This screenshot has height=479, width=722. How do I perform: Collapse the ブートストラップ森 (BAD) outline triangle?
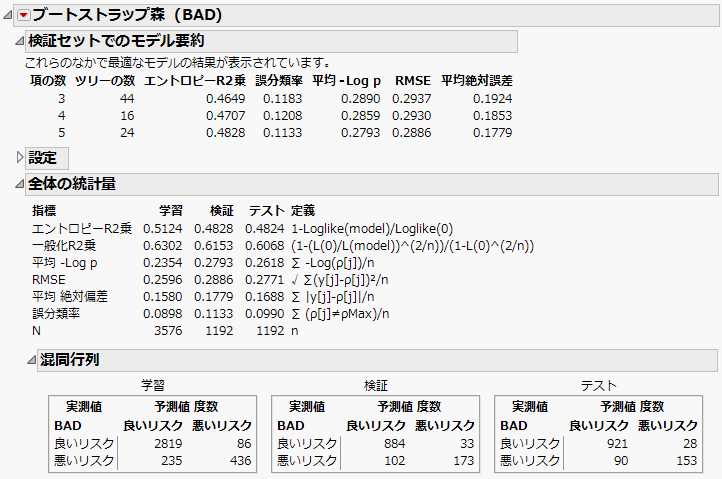10,15
